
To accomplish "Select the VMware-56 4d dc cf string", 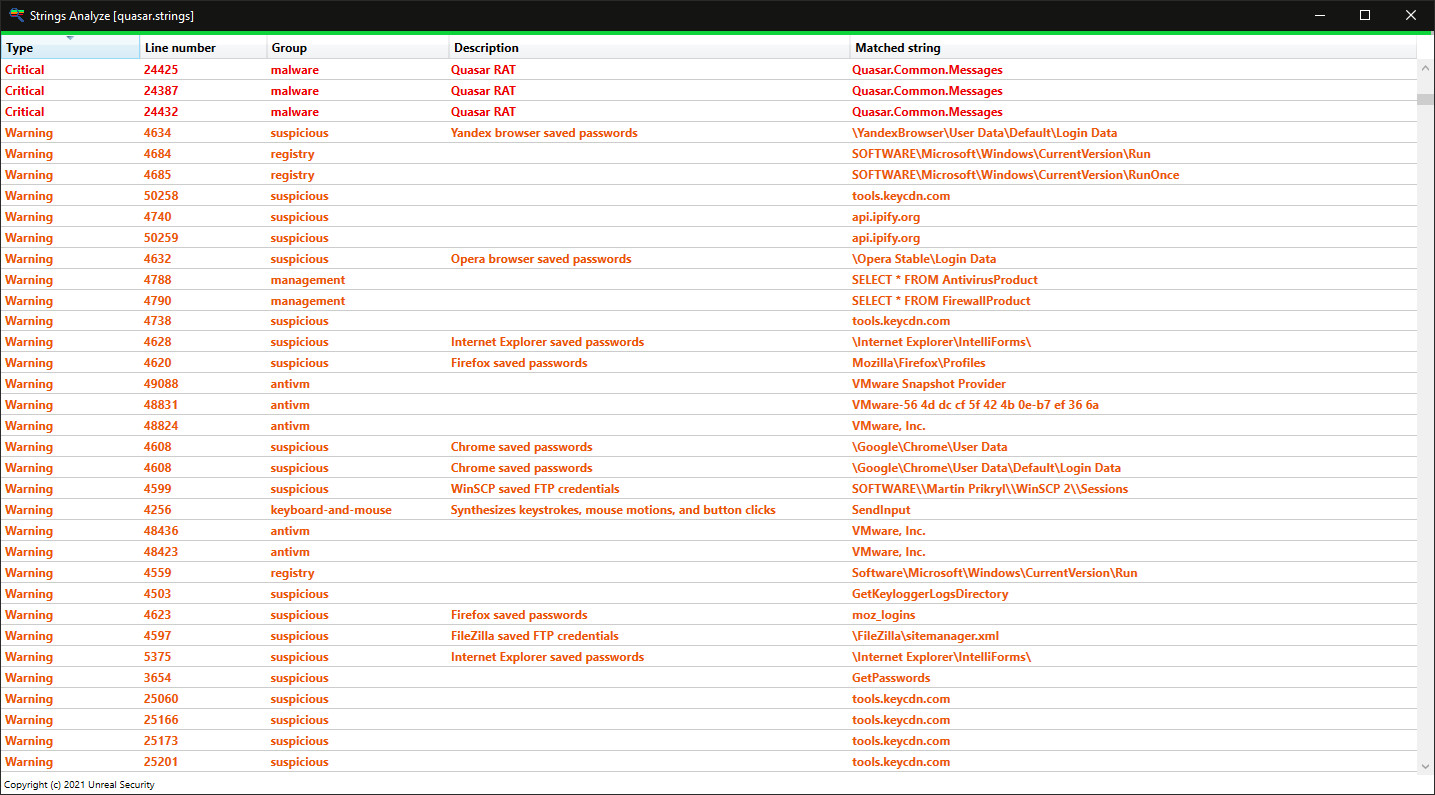I will click(x=975, y=405).
